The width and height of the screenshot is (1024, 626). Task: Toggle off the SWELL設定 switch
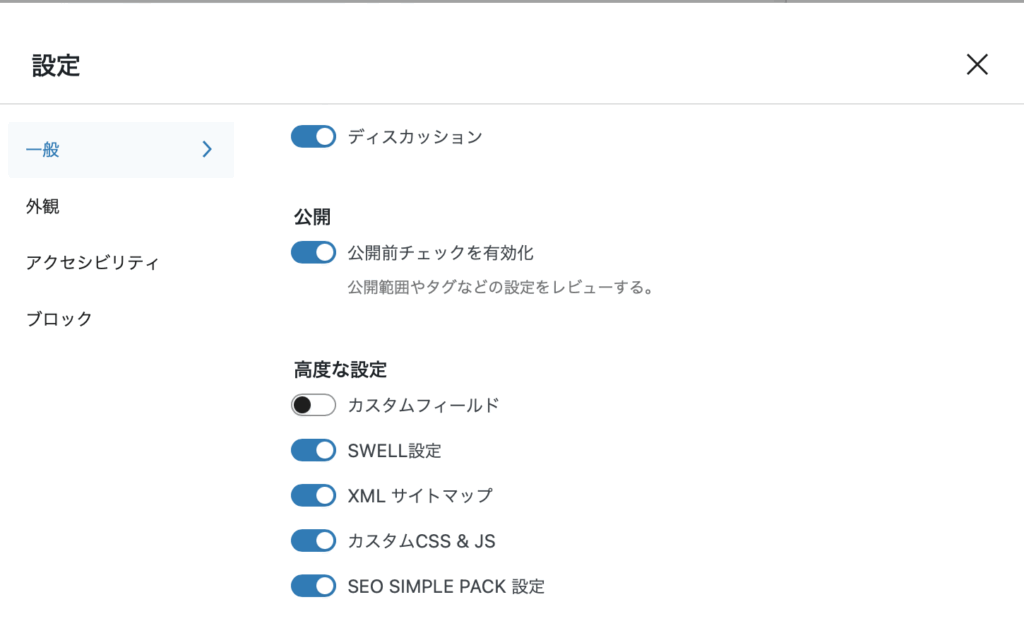point(313,451)
